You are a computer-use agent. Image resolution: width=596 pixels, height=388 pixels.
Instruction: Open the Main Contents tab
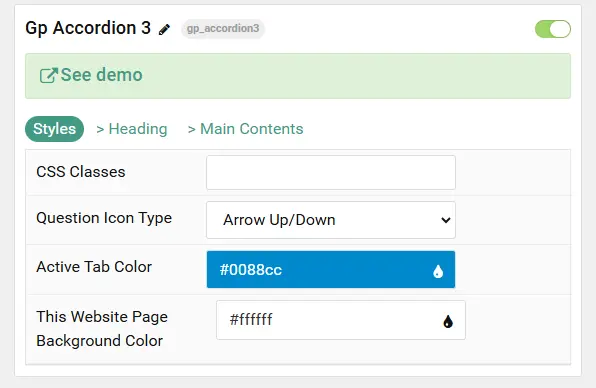[x=246, y=129]
